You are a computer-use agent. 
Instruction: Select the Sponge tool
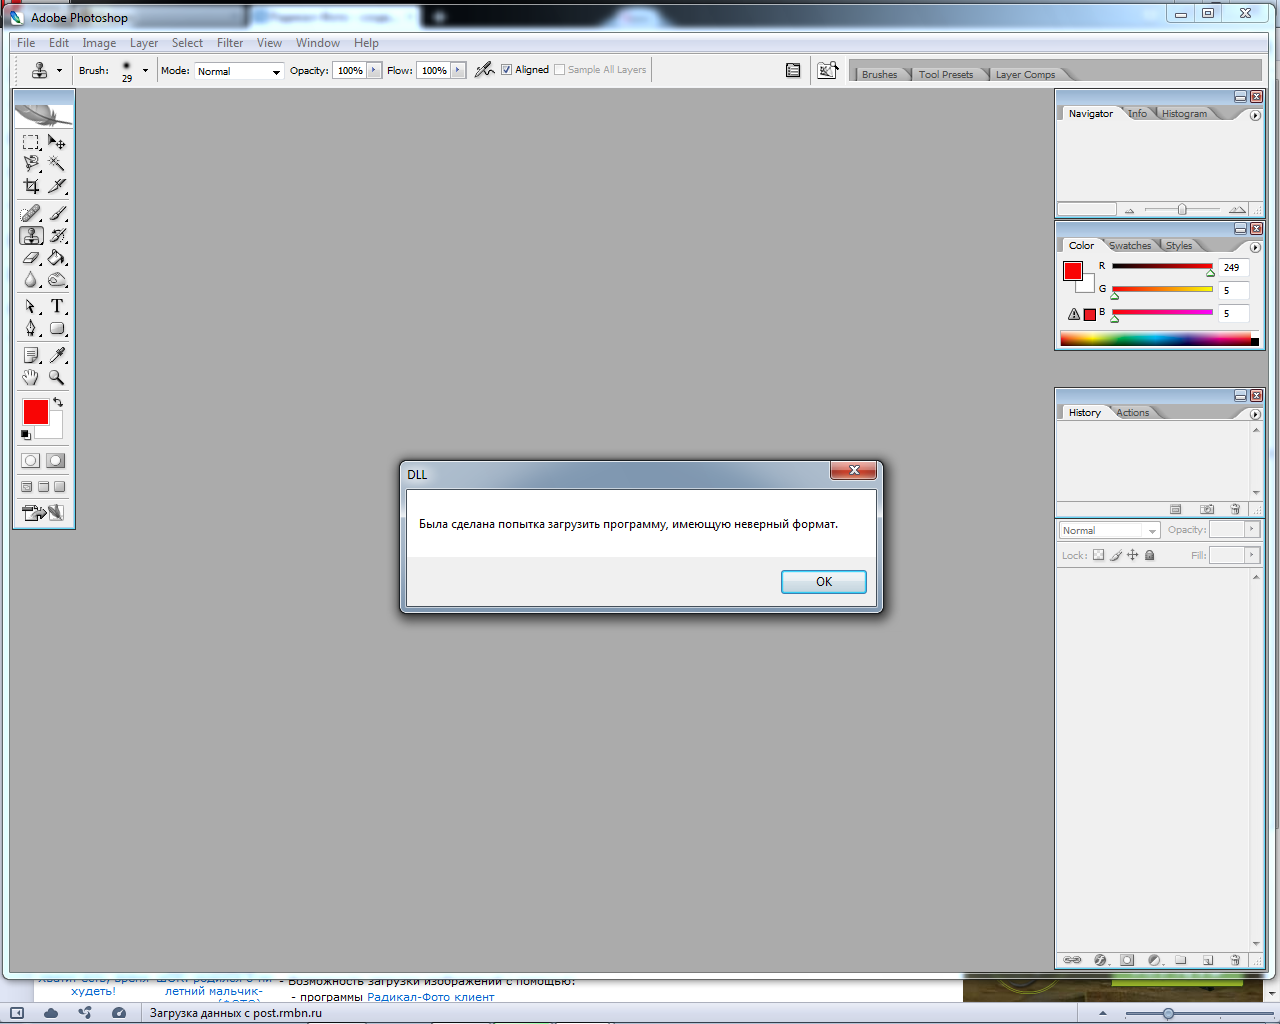click(x=57, y=280)
